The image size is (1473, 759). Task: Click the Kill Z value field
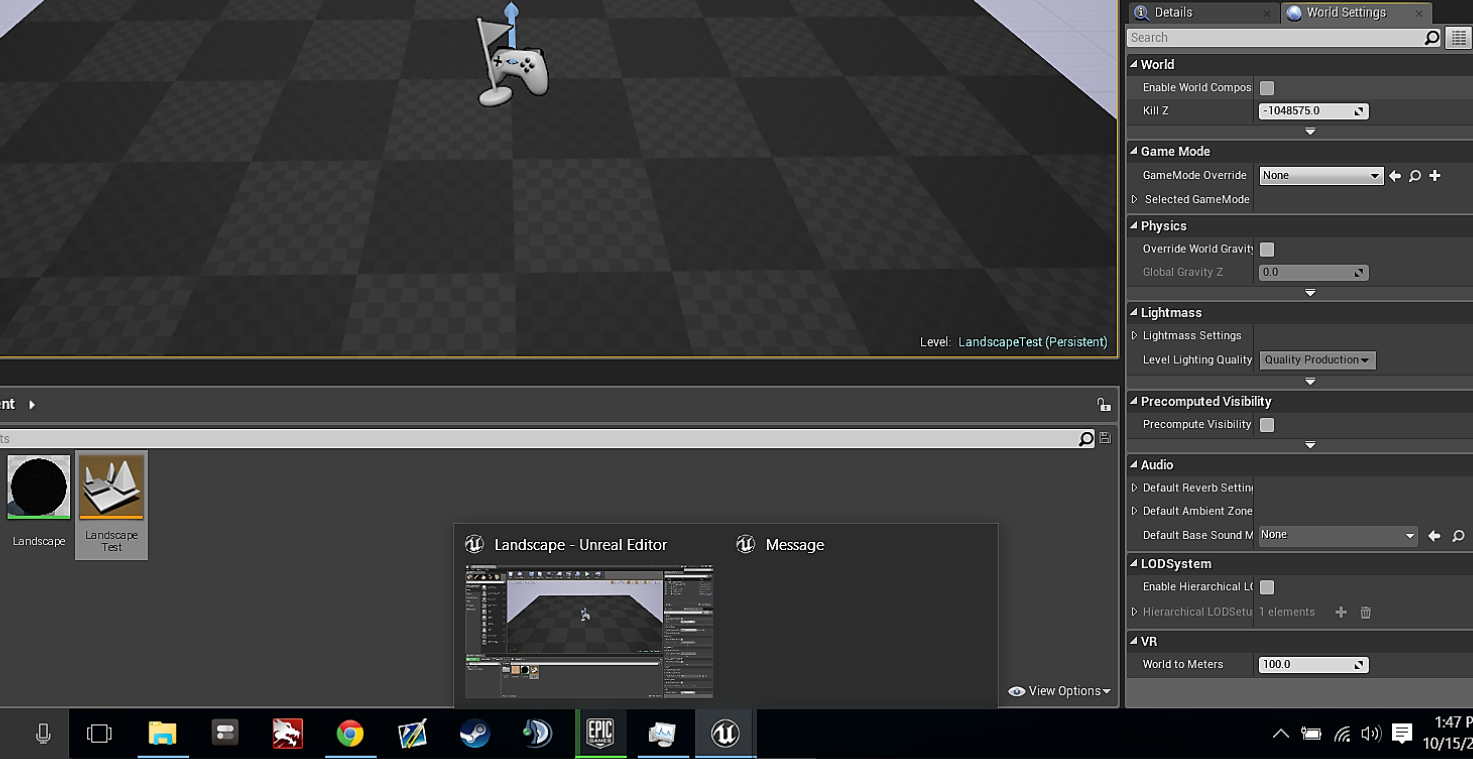1313,111
